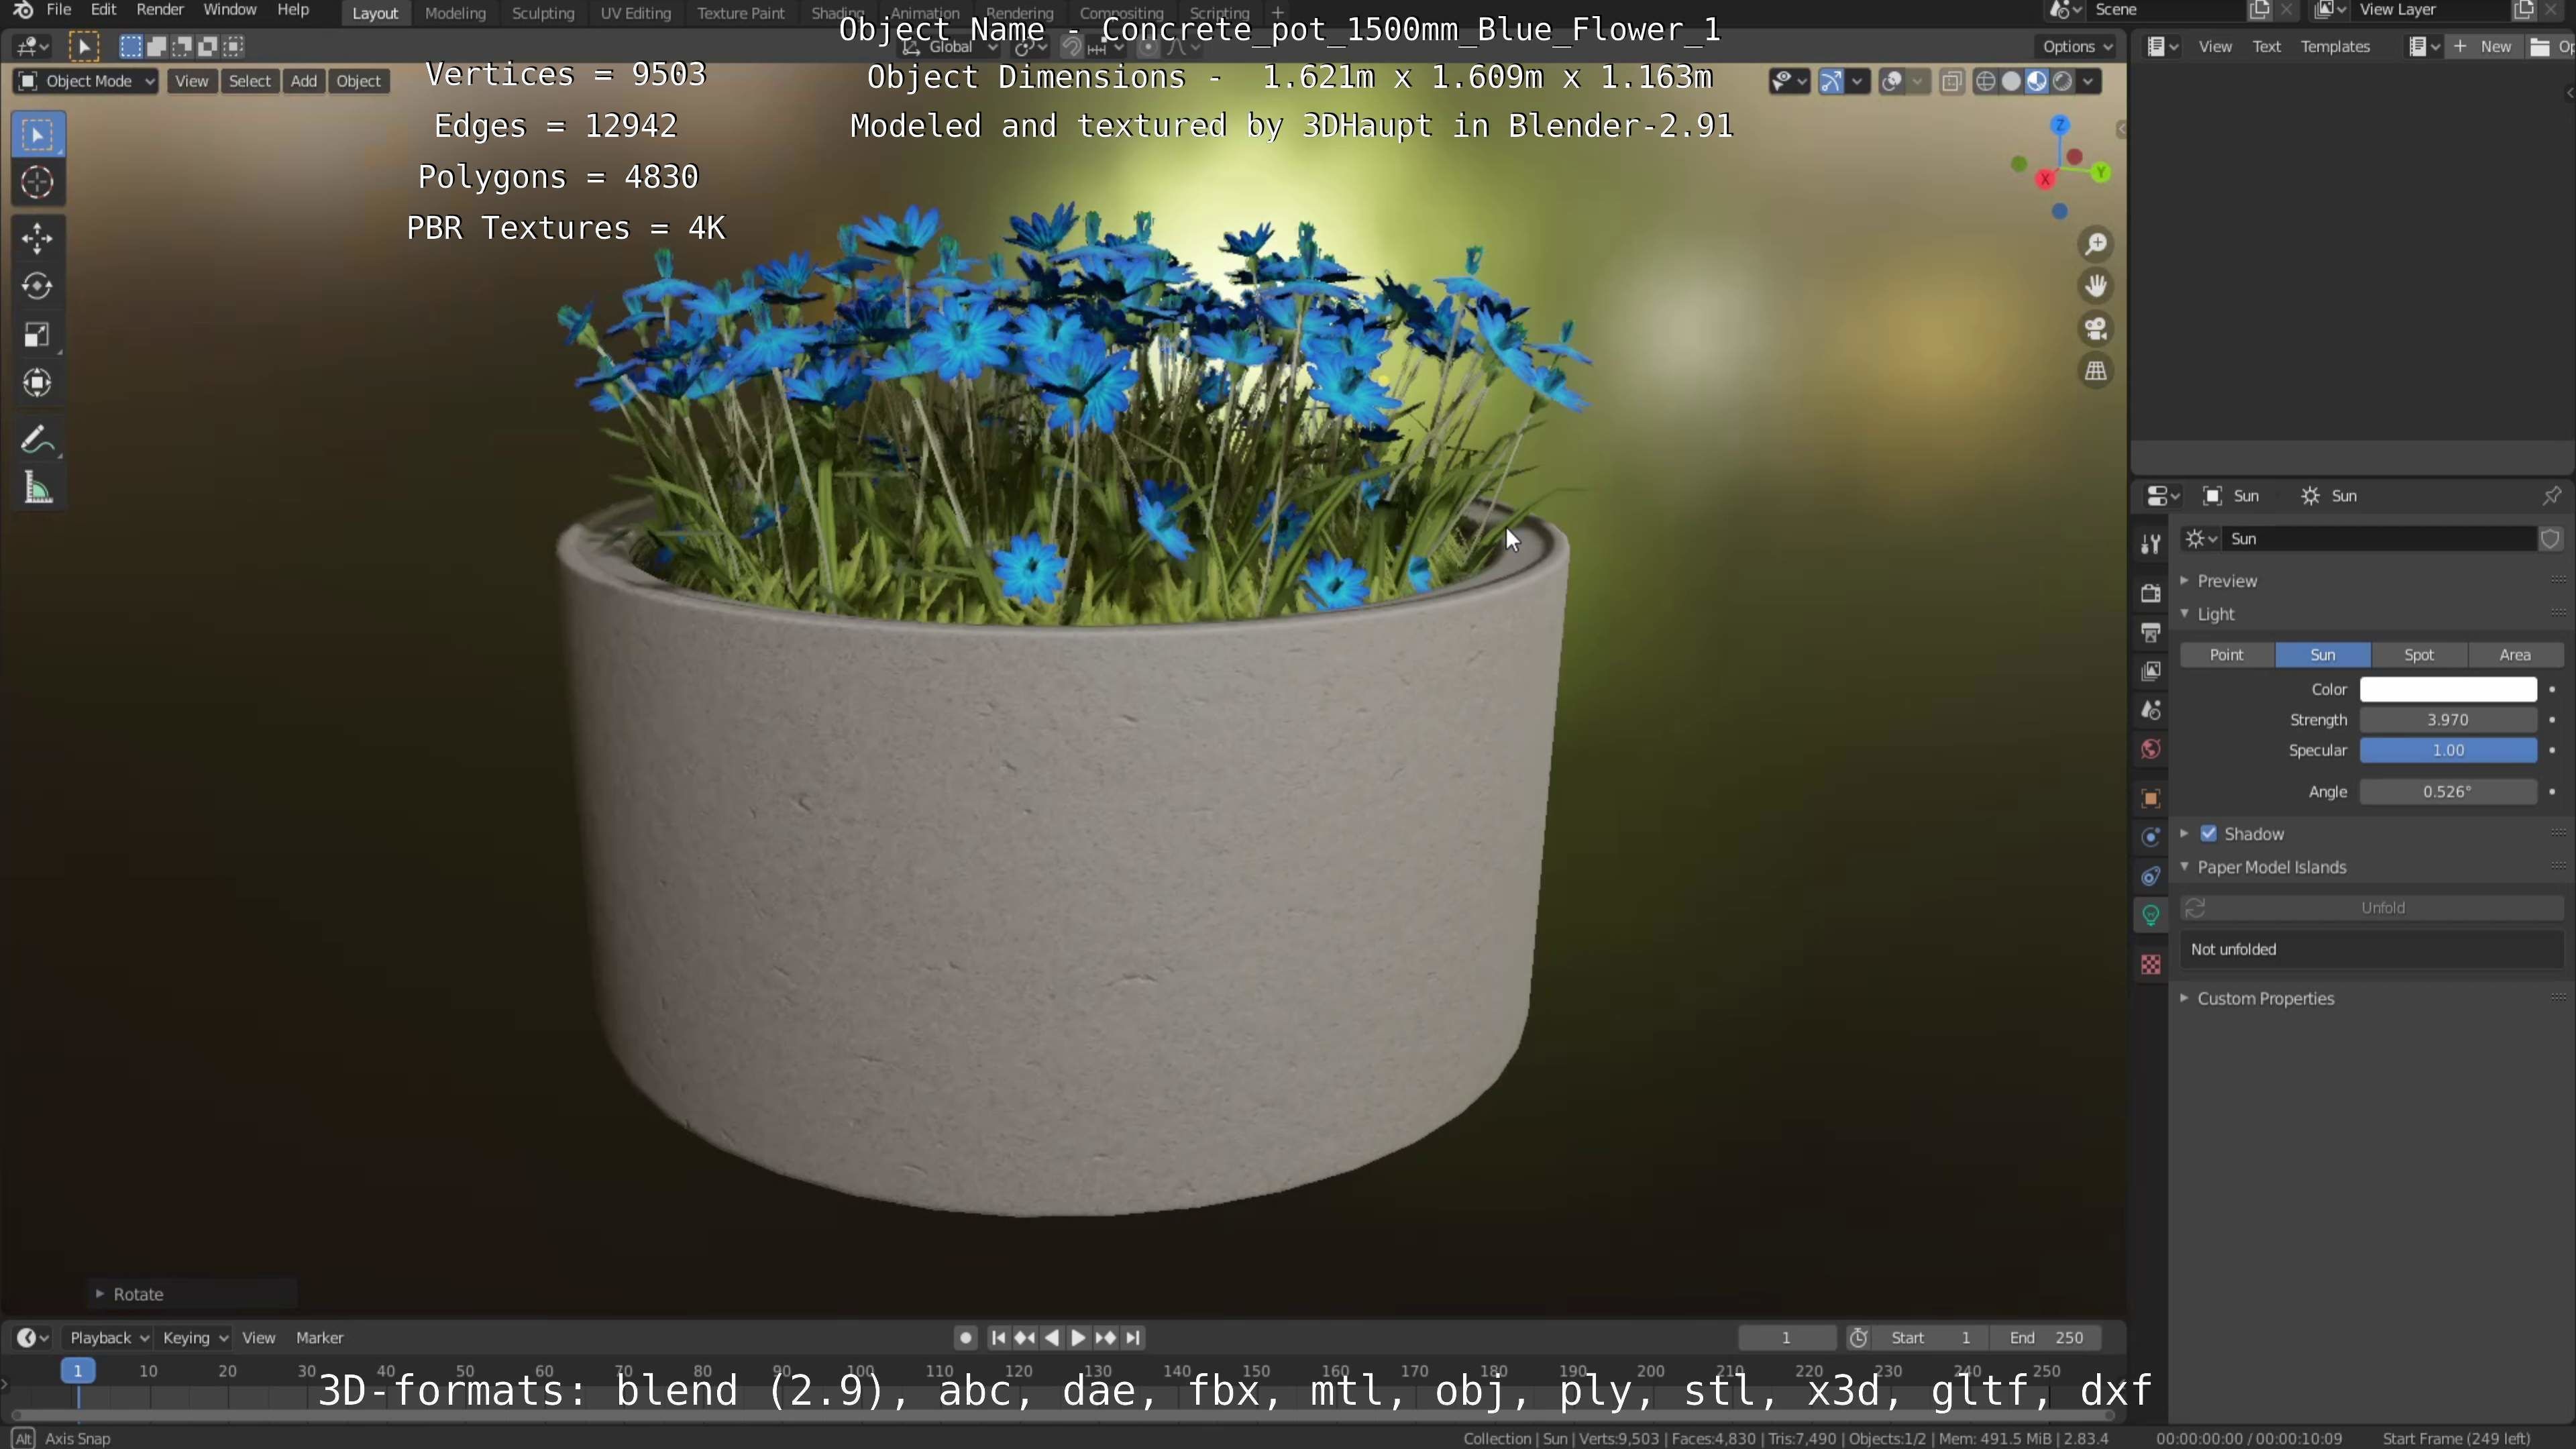Click the X axis on navigation gizmo
This screenshot has height=1449, width=2576.
(2044, 179)
